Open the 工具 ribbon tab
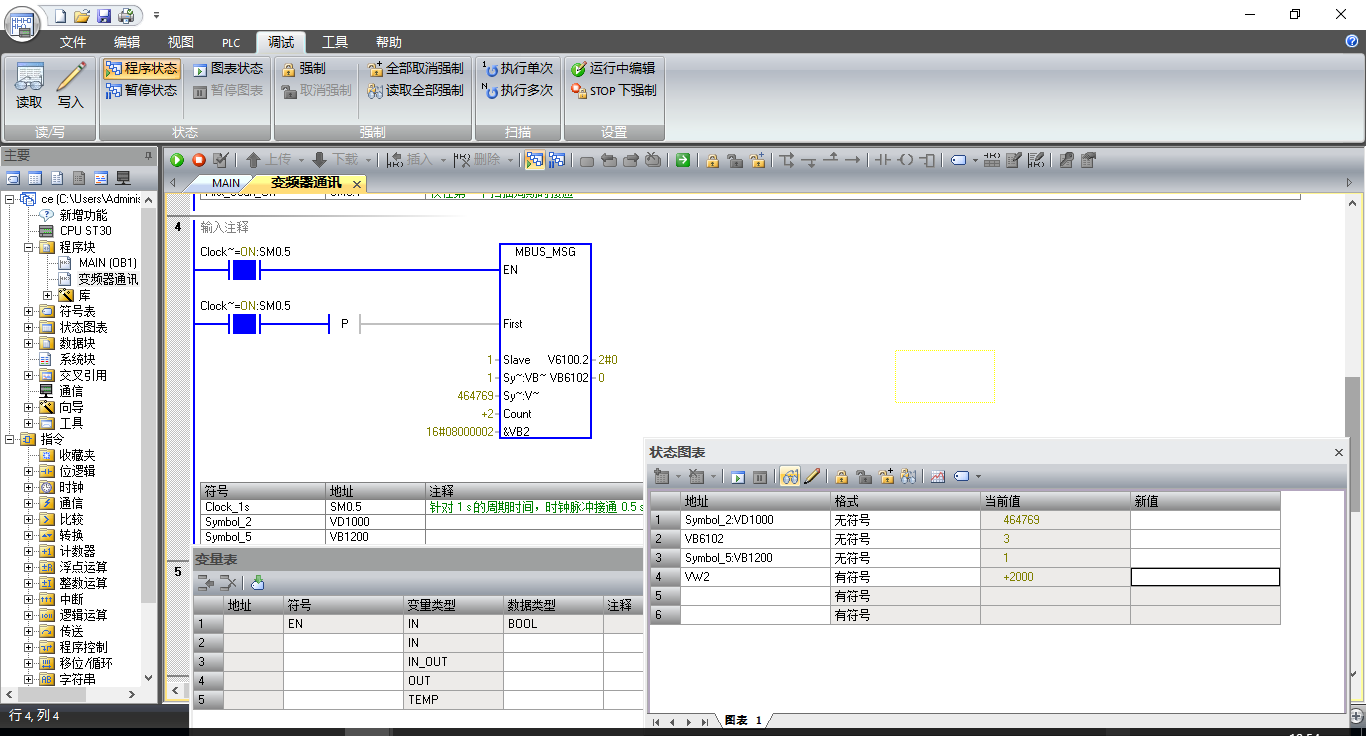This screenshot has height=736, width=1366. (335, 42)
